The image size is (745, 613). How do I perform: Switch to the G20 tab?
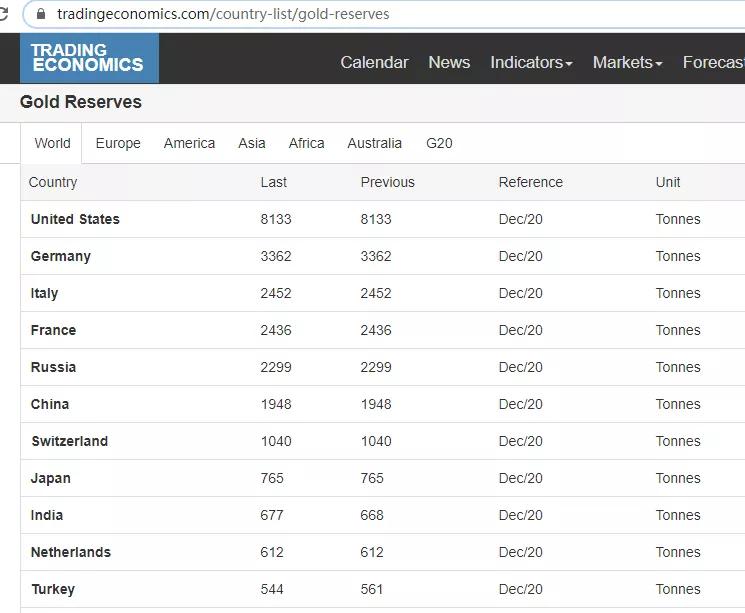[439, 143]
